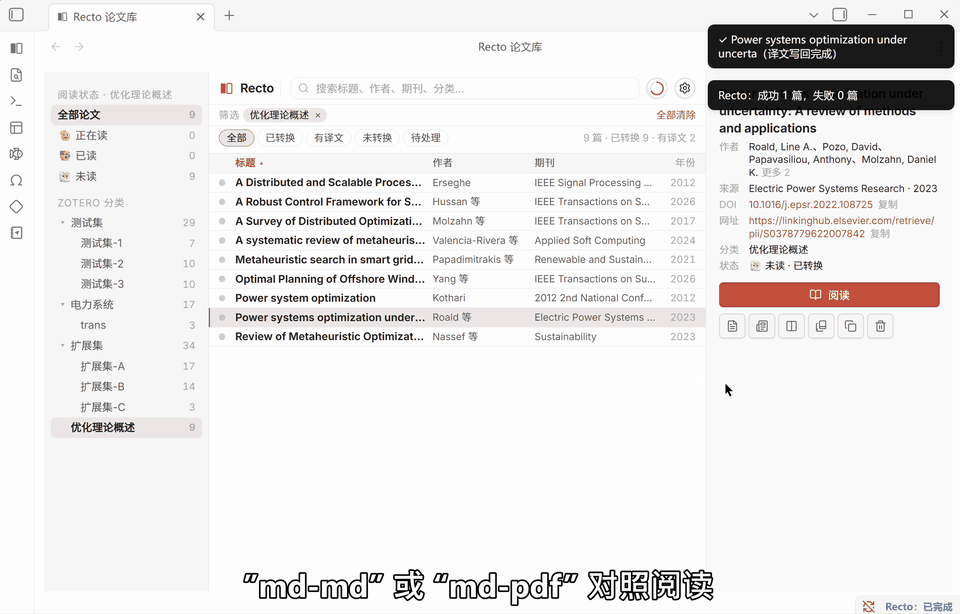The width and height of the screenshot is (960, 614).
Task: Open 测试集-2 category
Action: [126, 264]
